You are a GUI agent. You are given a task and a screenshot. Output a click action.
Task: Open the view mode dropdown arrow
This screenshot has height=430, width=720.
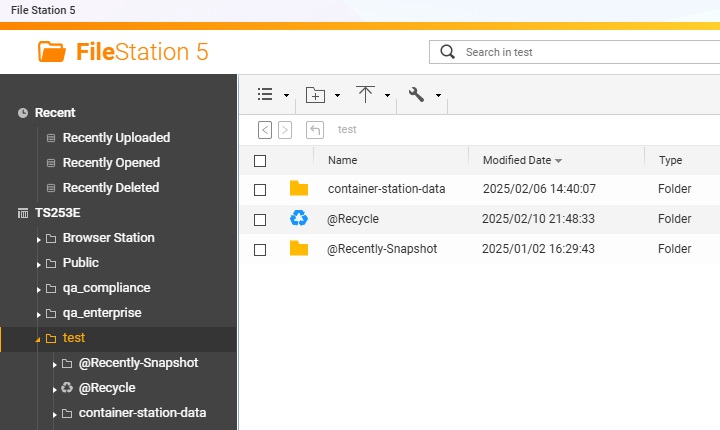(x=287, y=96)
